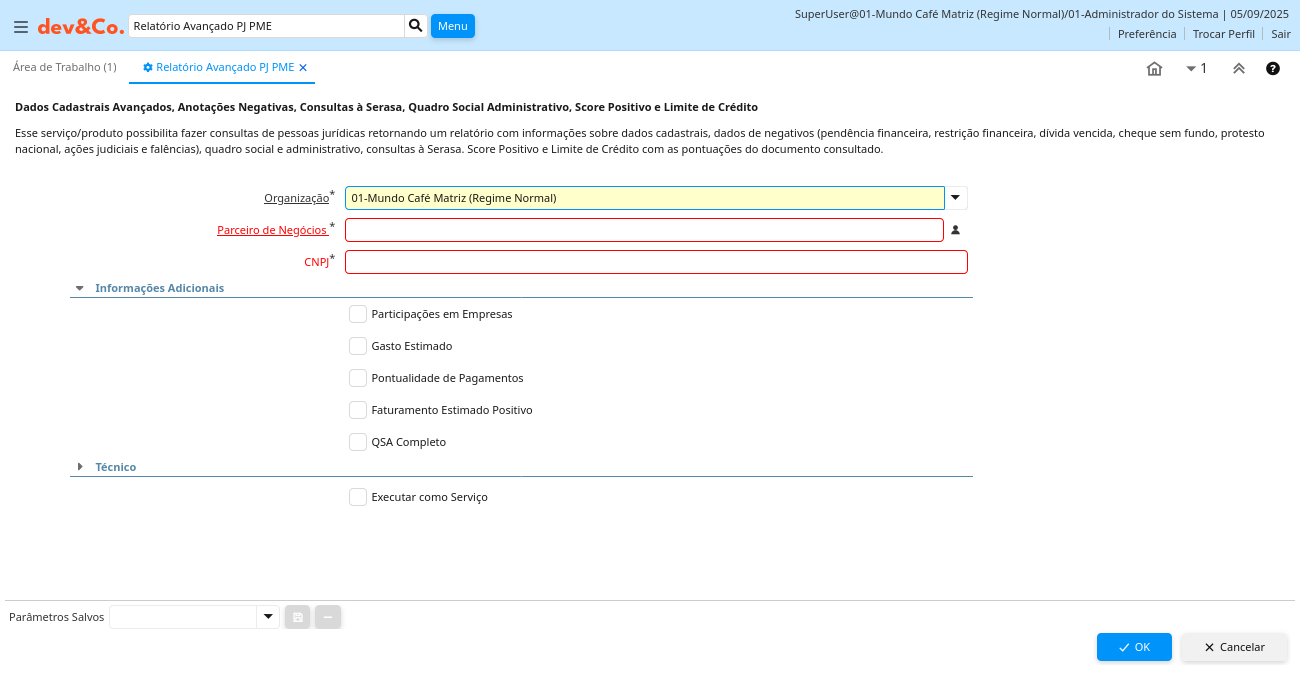Click the remove saved parameters minus icon
This screenshot has height=674, width=1300.
pos(328,617)
